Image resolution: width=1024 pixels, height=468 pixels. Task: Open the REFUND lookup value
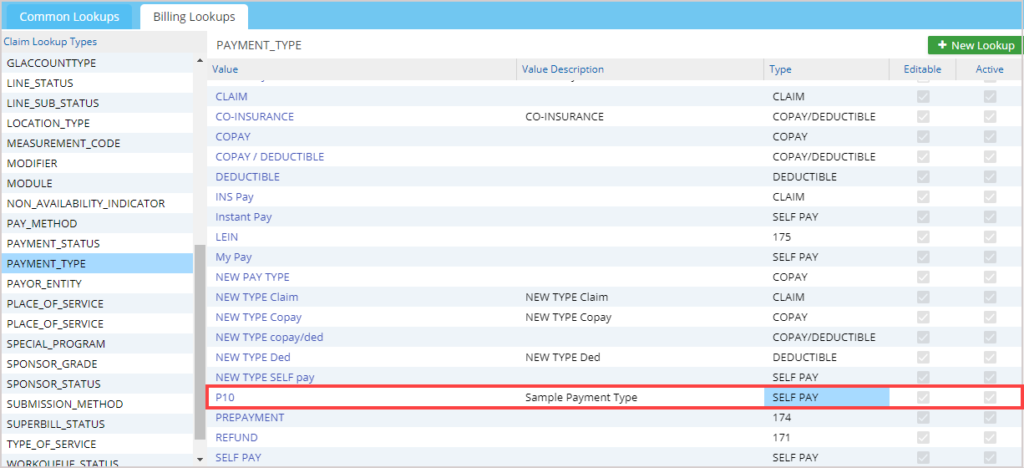(236, 437)
